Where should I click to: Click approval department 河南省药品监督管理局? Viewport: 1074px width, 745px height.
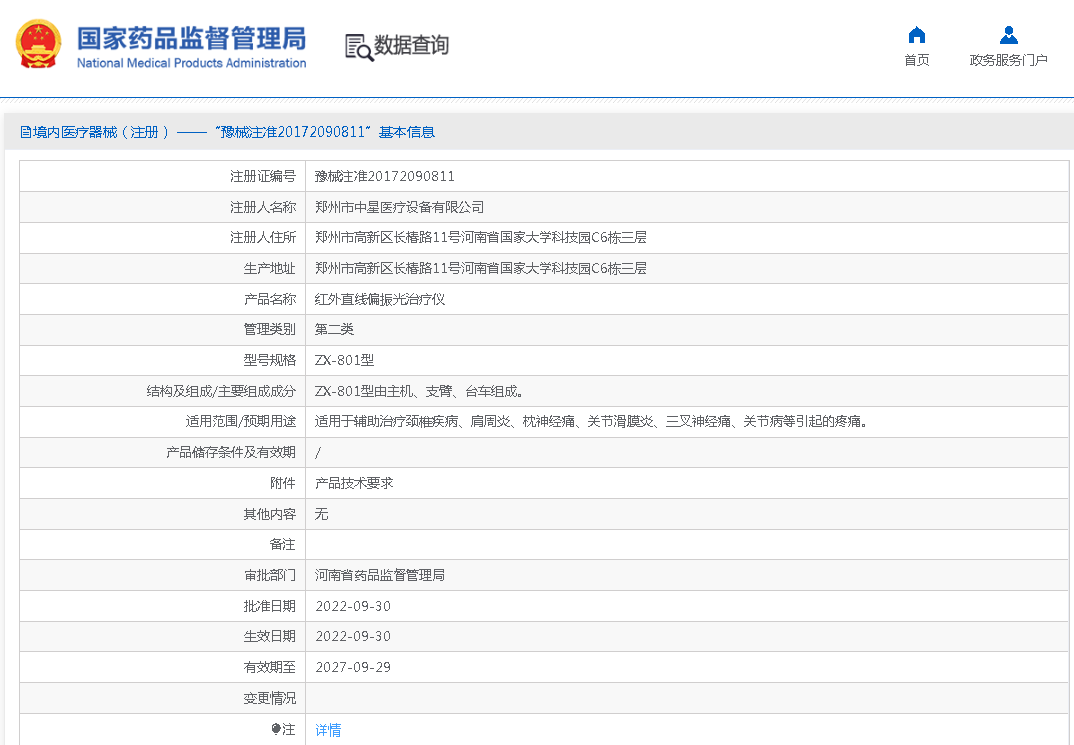[379, 575]
